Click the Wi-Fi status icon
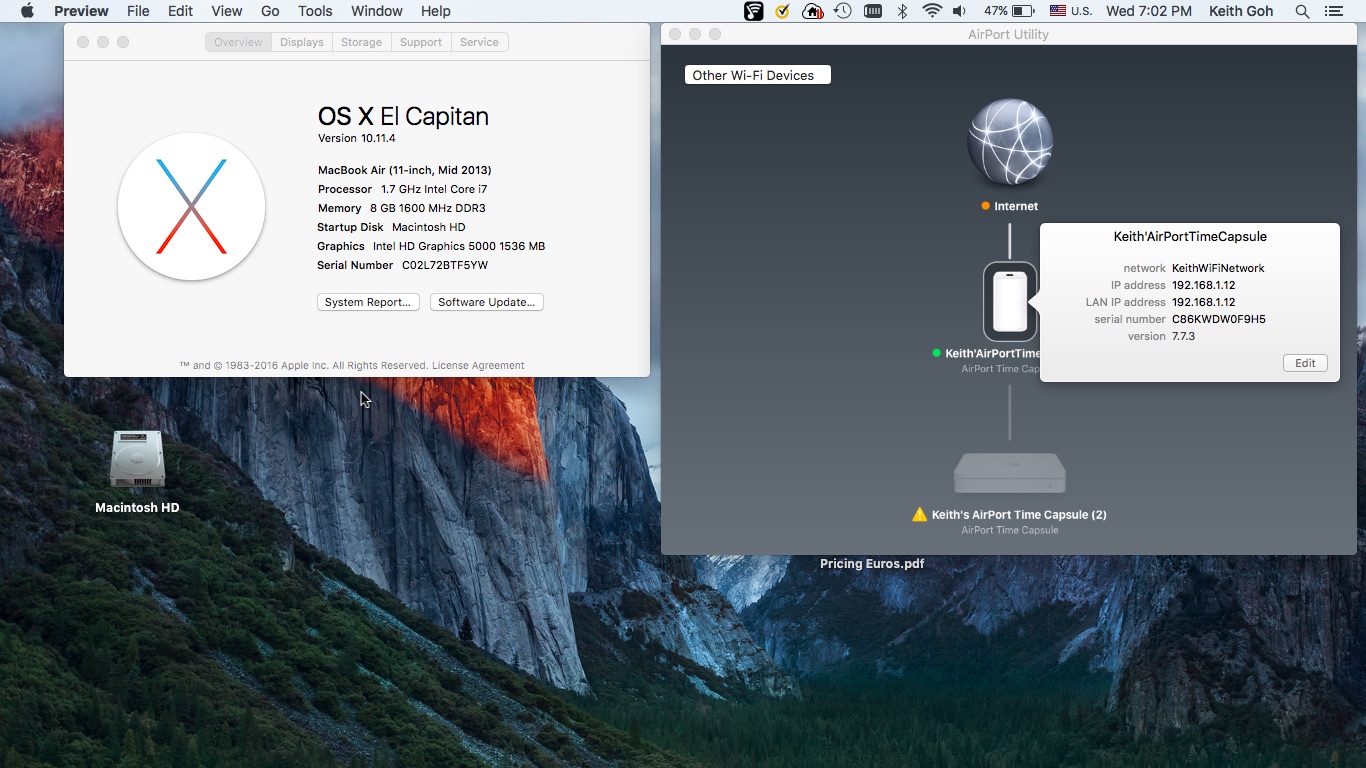Screen dimensions: 1366x768 tap(932, 11)
